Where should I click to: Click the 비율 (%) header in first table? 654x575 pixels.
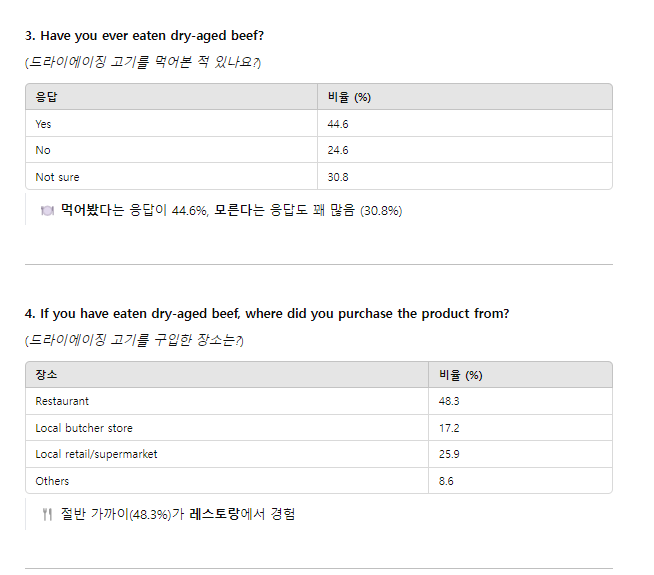(349, 98)
